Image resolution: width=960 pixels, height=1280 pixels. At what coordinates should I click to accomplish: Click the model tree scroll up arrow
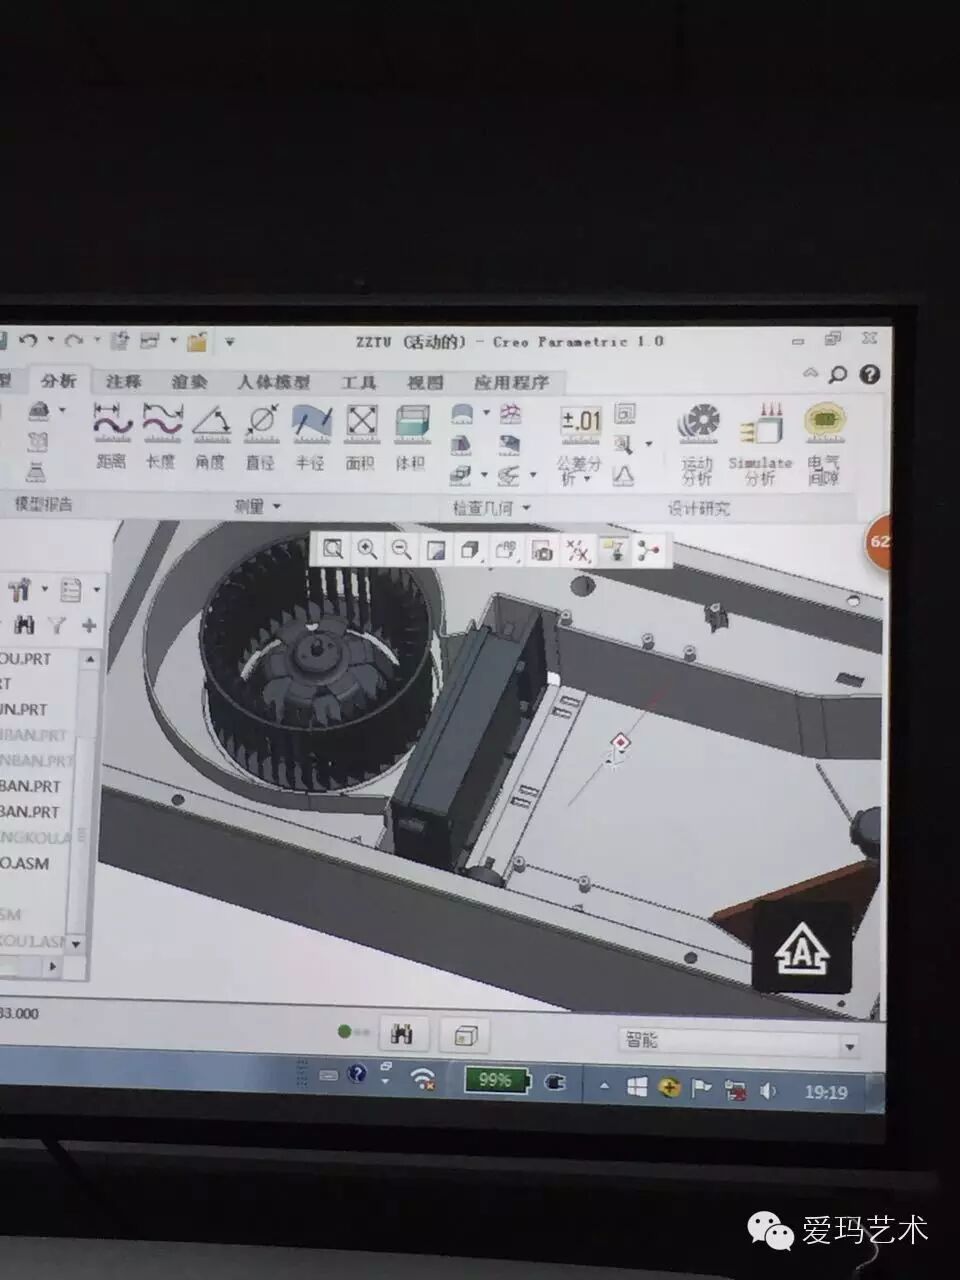point(90,660)
